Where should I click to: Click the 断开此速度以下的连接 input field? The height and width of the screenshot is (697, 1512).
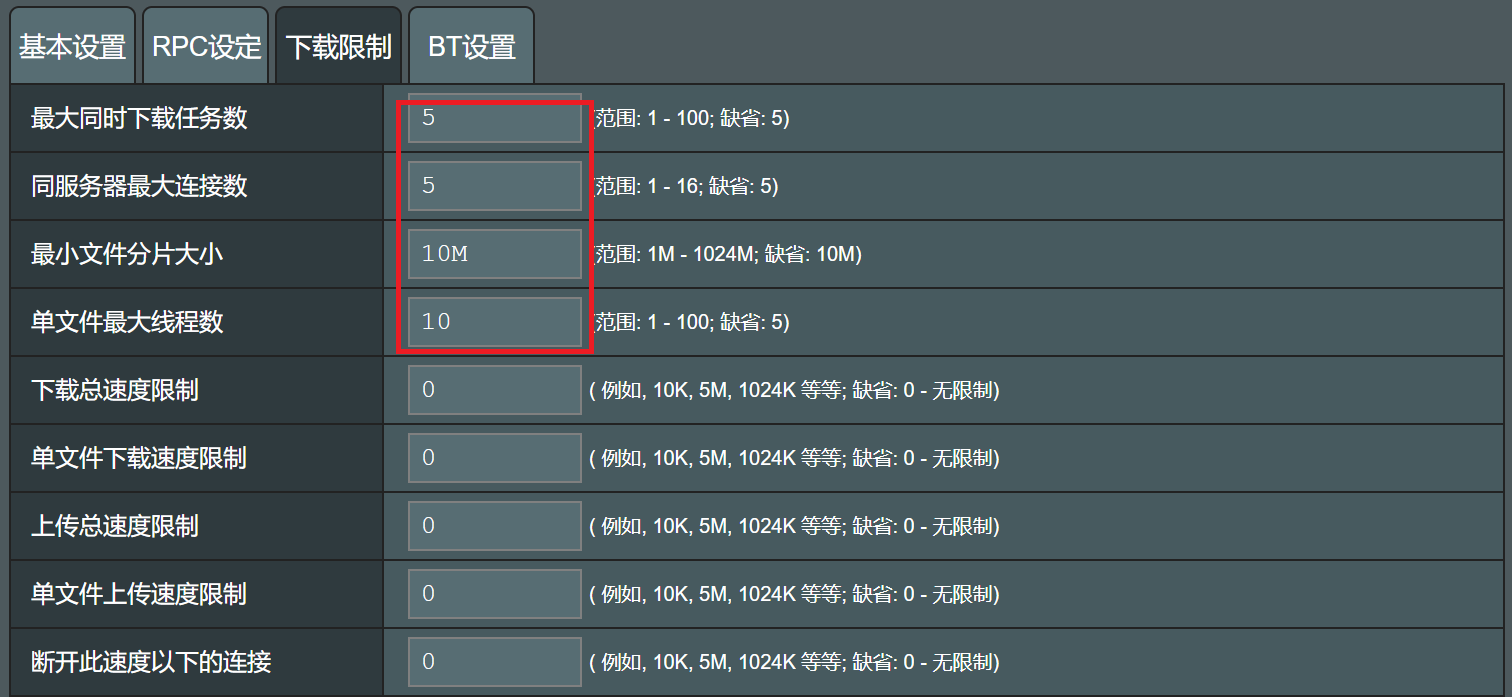pyautogui.click(x=494, y=662)
